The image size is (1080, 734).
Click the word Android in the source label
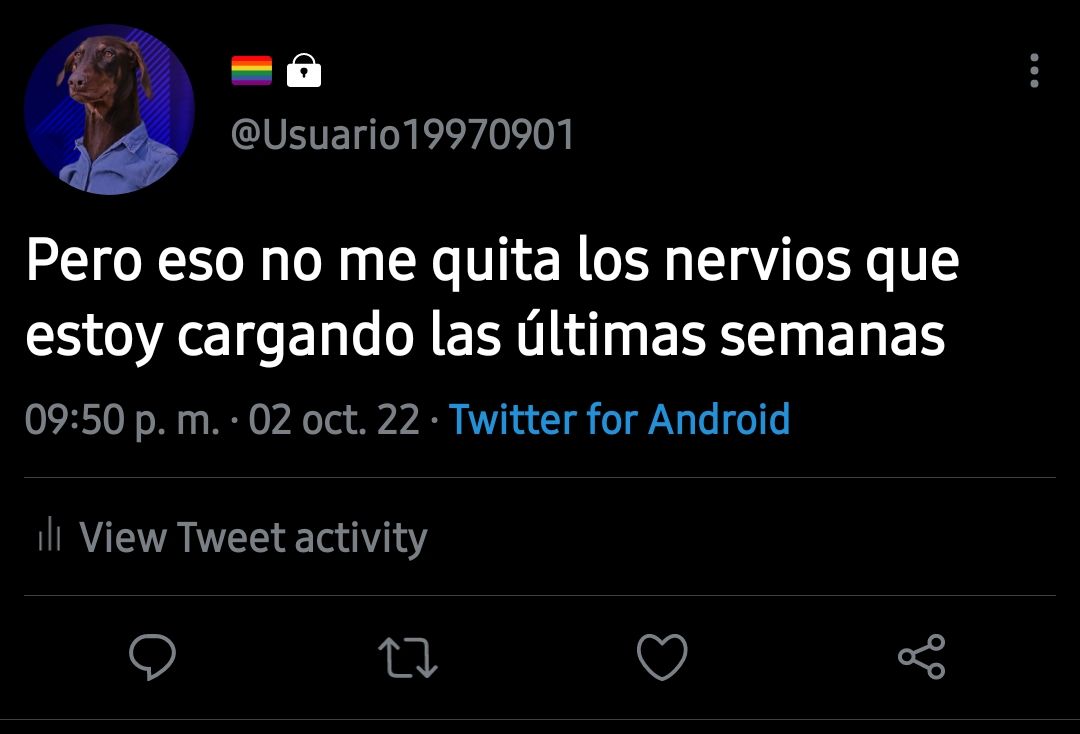(719, 419)
